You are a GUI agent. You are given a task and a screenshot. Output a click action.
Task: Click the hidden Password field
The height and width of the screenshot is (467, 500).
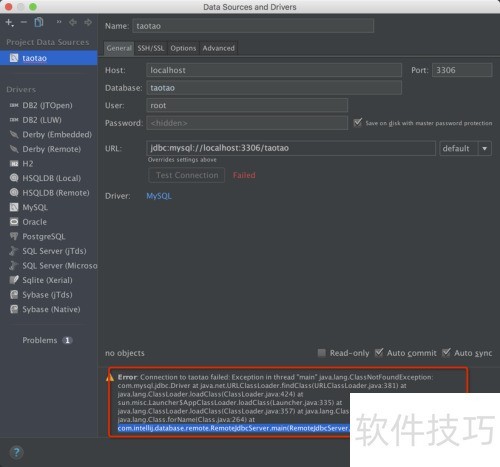pos(247,123)
